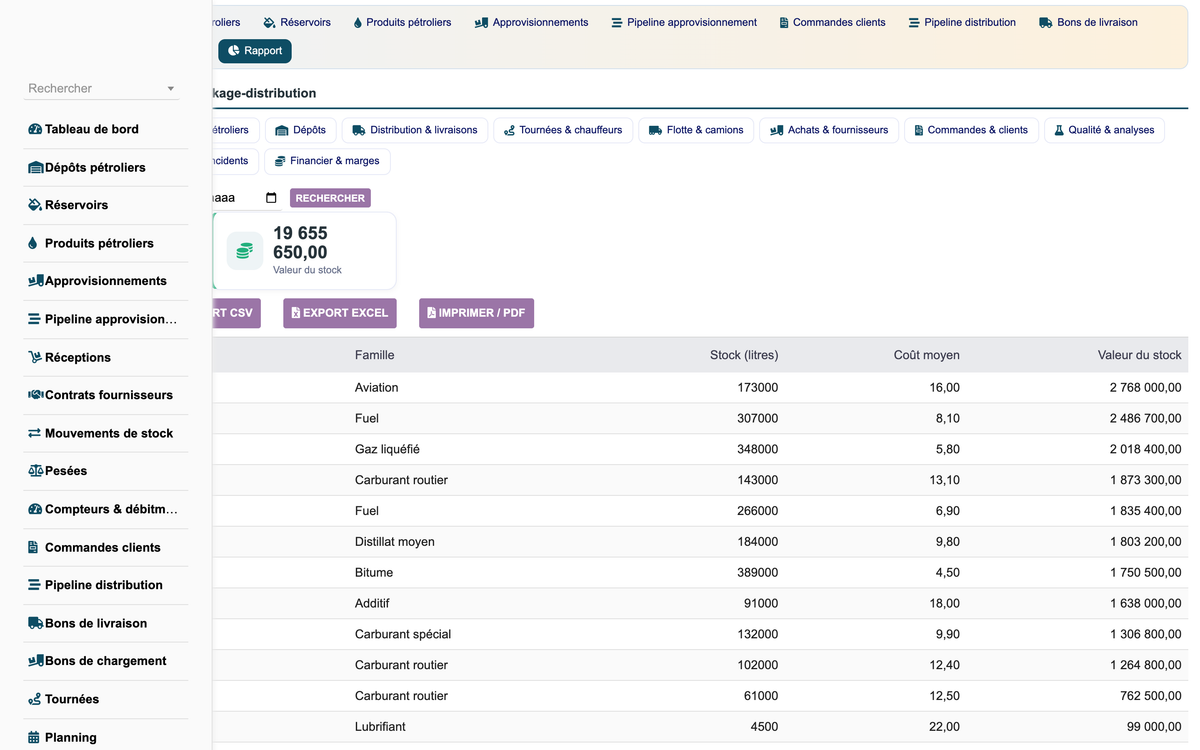This screenshot has height=750, width=1200.
Task: Sort by Coût moyen column header
Action: pos(927,355)
